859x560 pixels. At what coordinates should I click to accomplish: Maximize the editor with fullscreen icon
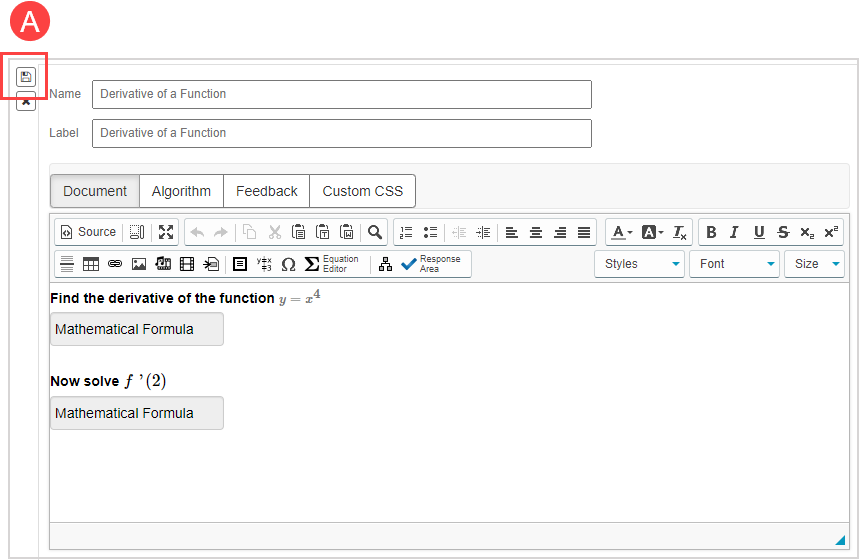[166, 232]
